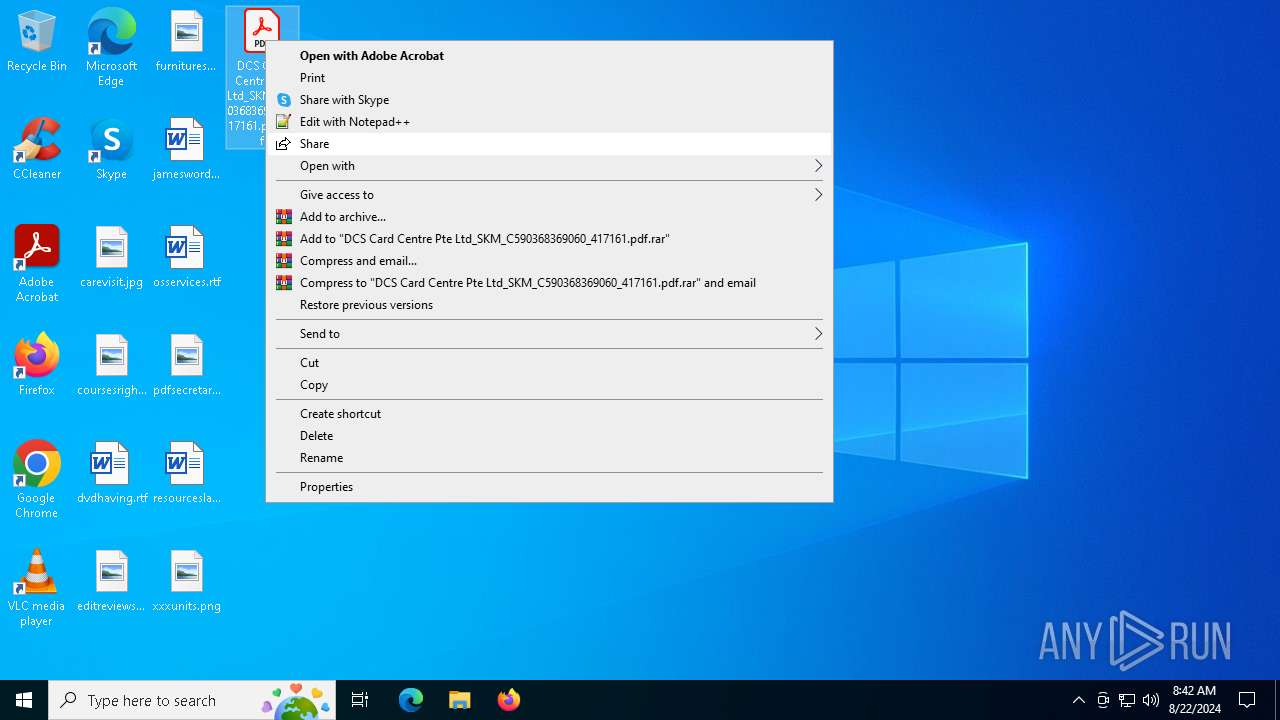The image size is (1280, 720).
Task: Choose Rename from the context menu
Action: pyautogui.click(x=549, y=458)
